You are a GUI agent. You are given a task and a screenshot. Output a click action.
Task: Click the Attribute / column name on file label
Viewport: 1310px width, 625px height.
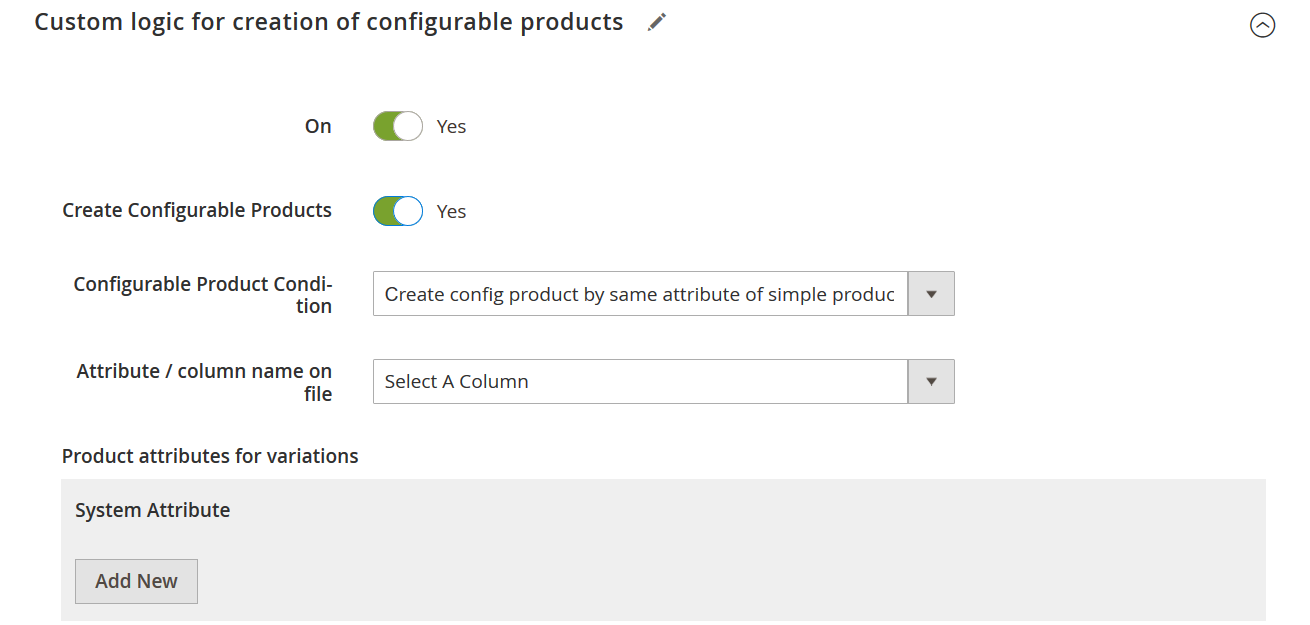pos(204,382)
